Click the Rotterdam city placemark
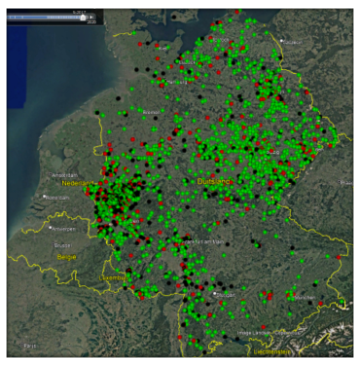Screen dimensions: 360x366 pyautogui.click(x=44, y=197)
